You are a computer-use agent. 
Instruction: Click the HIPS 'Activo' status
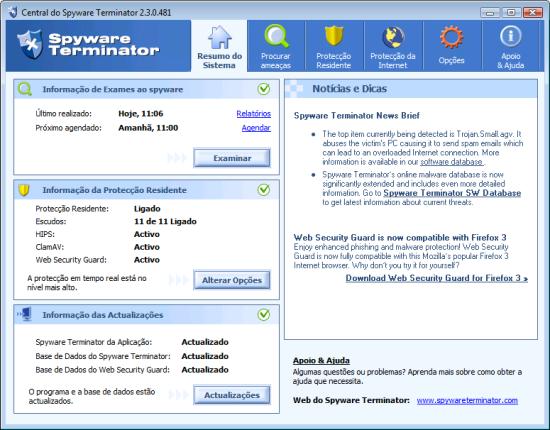(147, 234)
